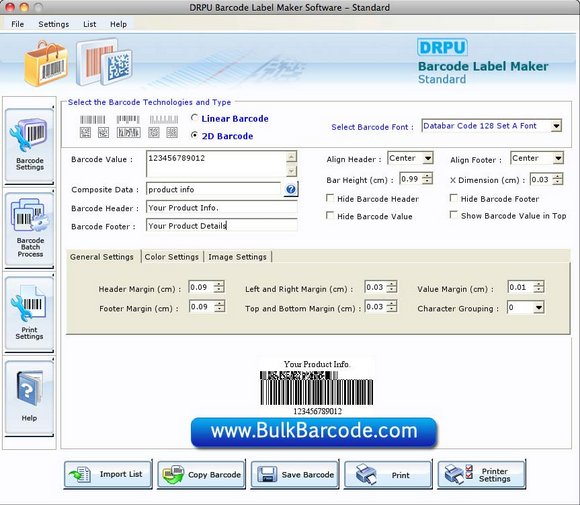Open the Settings menu
This screenshot has width=580, height=505.
click(54, 24)
